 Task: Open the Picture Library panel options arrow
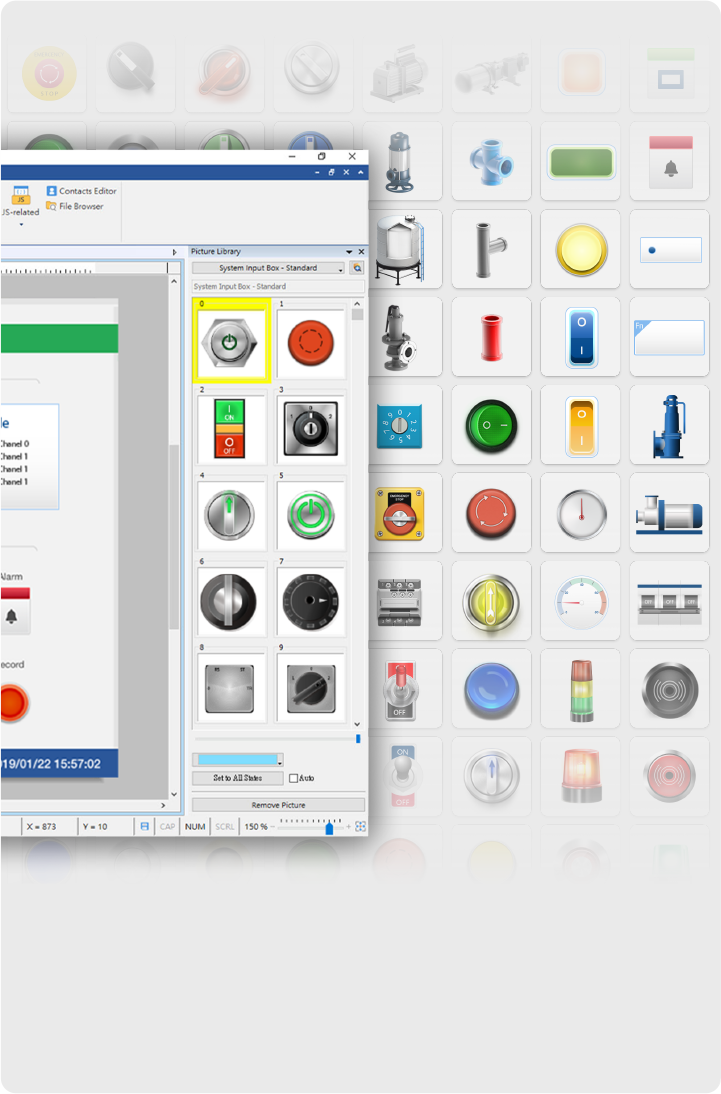[349, 252]
